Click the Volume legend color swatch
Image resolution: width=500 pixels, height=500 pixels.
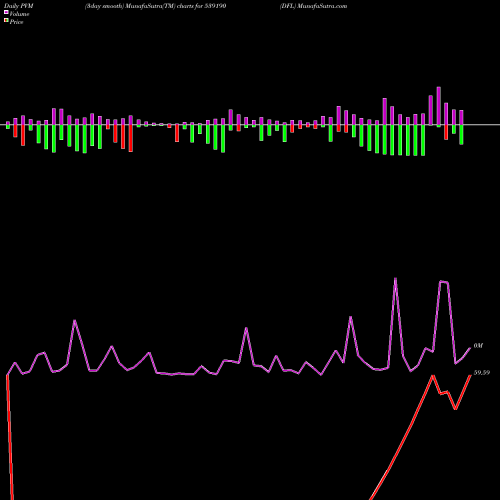[6, 12]
